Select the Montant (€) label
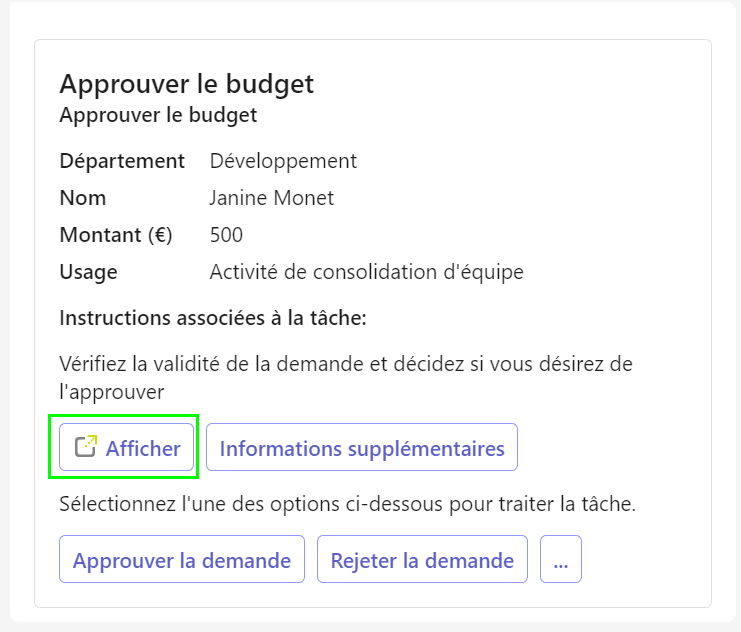This screenshot has height=632, width=741. coord(116,235)
